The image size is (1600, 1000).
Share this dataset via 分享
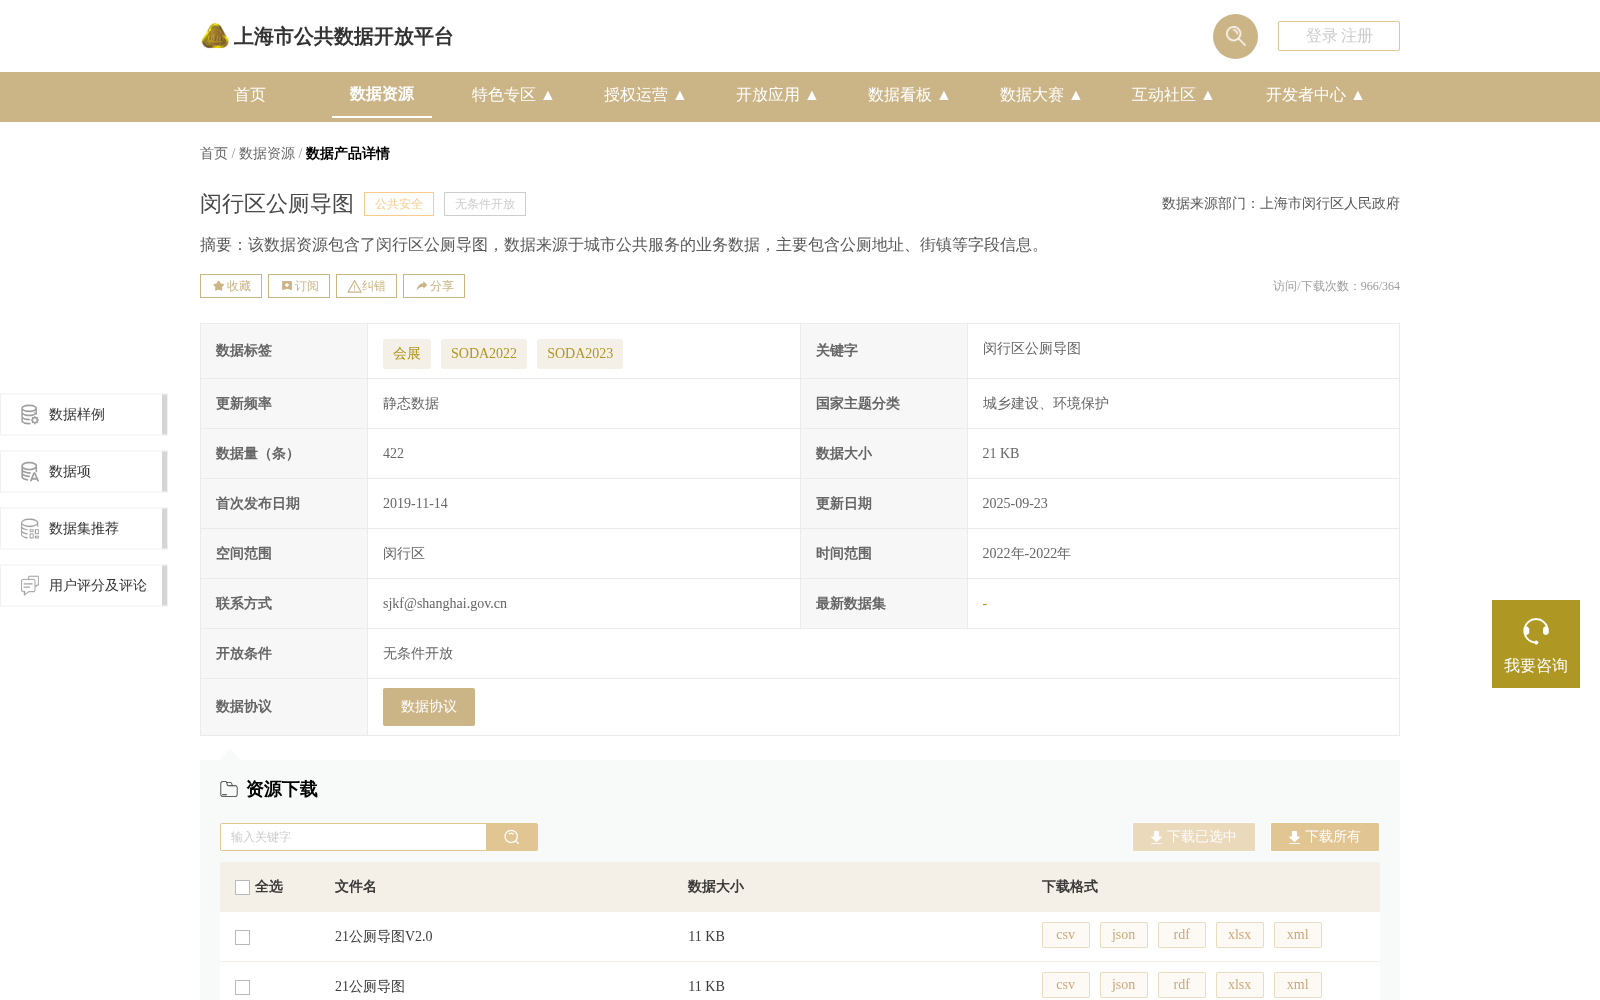pos(434,286)
